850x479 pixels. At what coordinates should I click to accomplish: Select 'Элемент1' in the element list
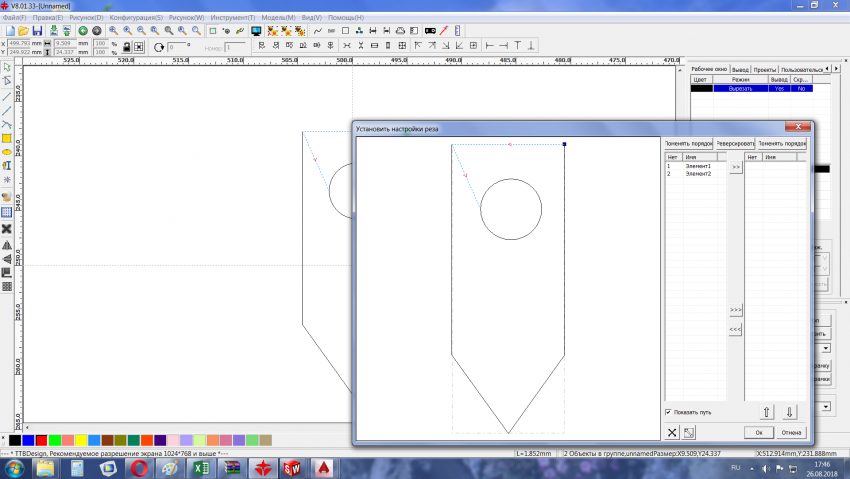click(698, 165)
